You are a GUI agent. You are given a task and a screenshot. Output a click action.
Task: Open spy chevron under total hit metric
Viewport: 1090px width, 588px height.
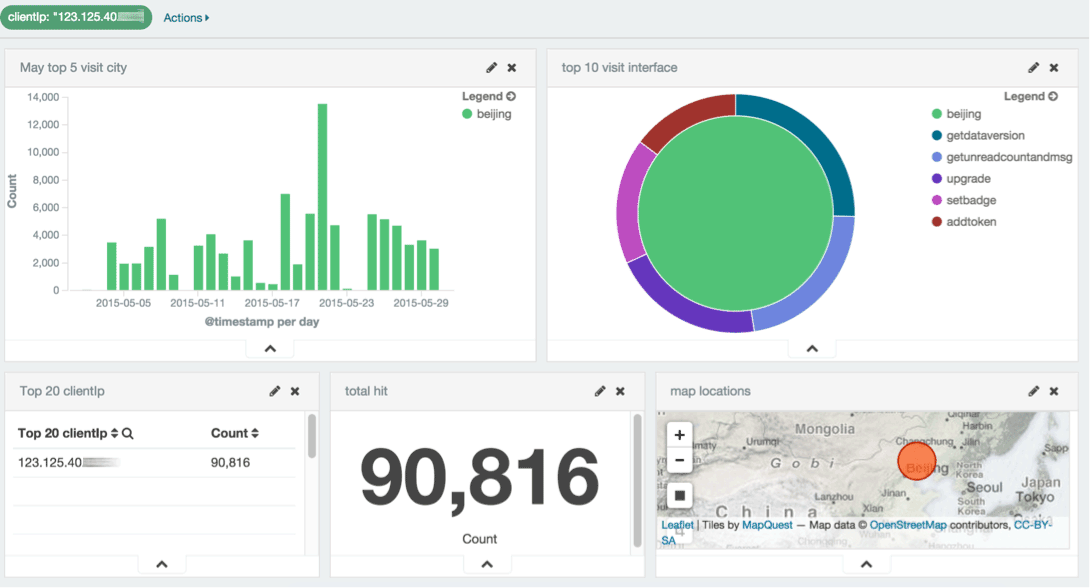coord(487,564)
